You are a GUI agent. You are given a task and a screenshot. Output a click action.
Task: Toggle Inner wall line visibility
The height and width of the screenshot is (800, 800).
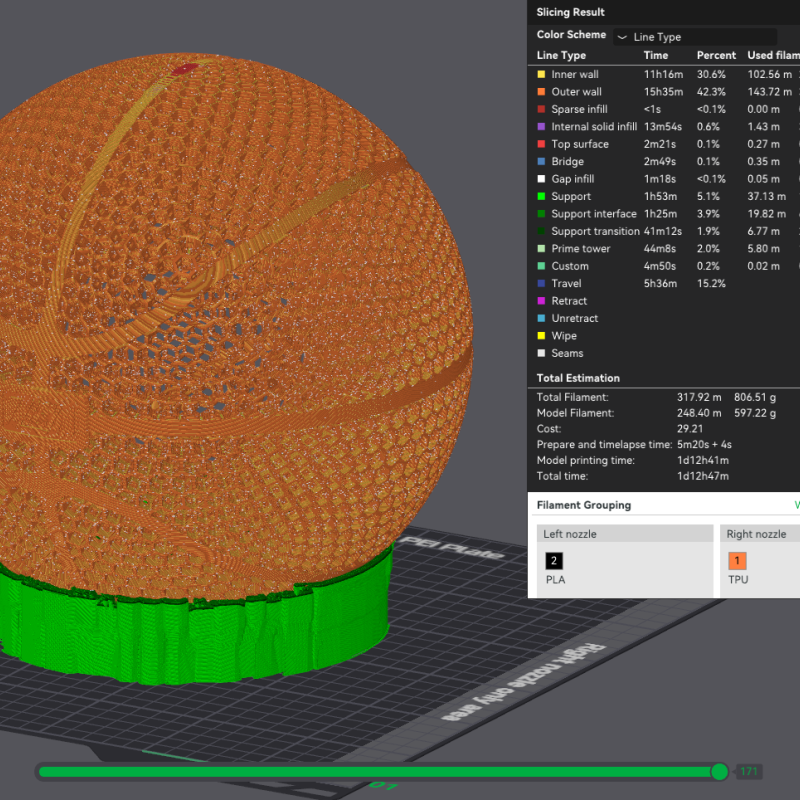(x=575, y=74)
